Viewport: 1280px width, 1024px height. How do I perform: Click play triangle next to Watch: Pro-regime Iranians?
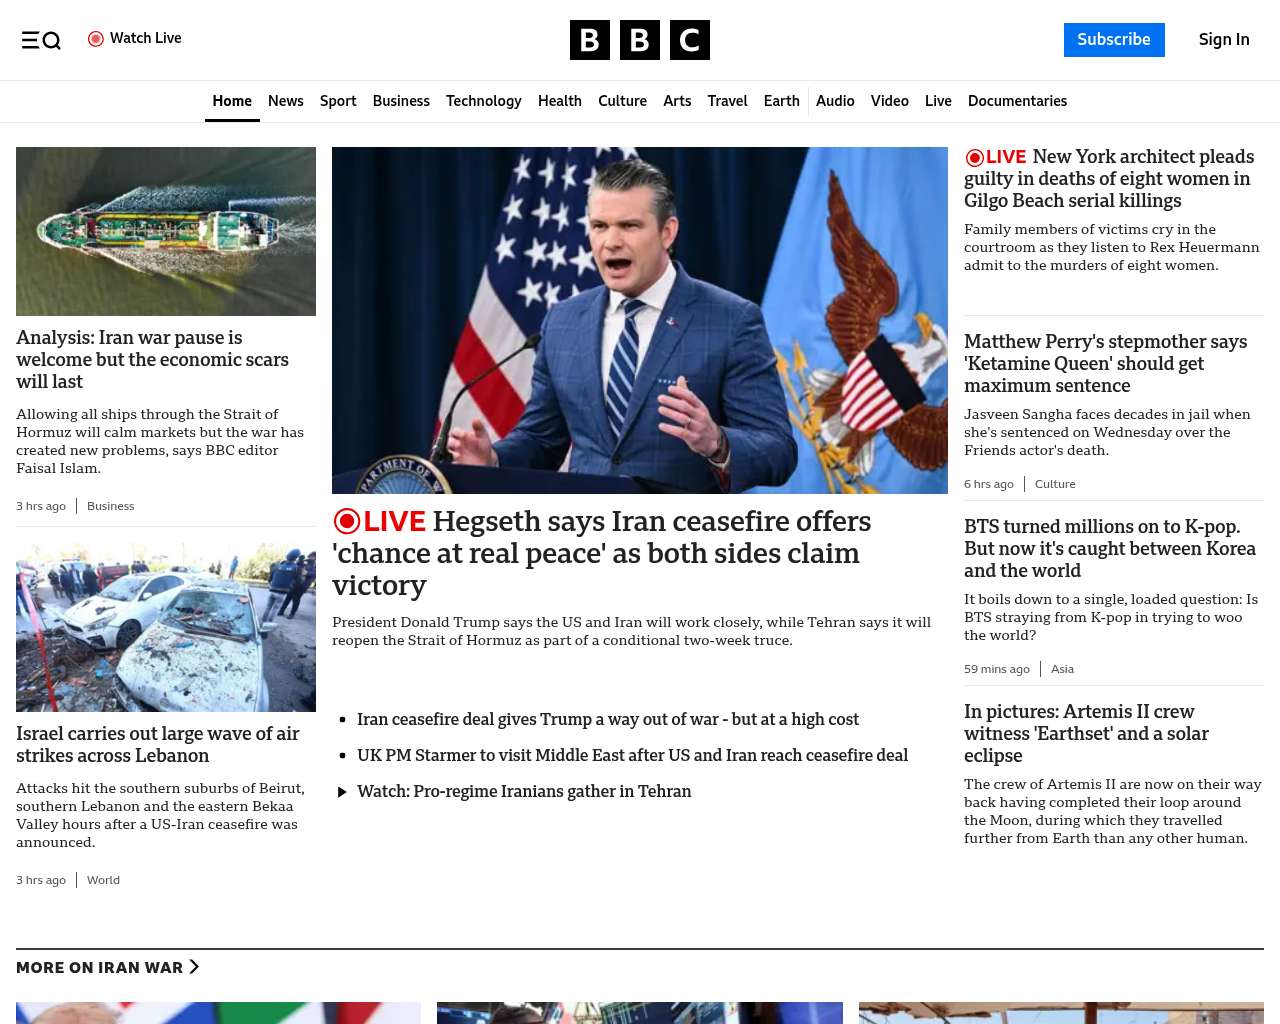tap(342, 792)
